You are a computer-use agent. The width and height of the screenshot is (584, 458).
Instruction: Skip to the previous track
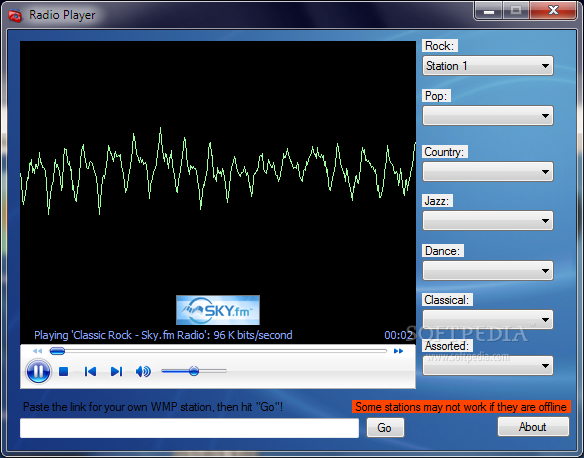click(x=91, y=372)
